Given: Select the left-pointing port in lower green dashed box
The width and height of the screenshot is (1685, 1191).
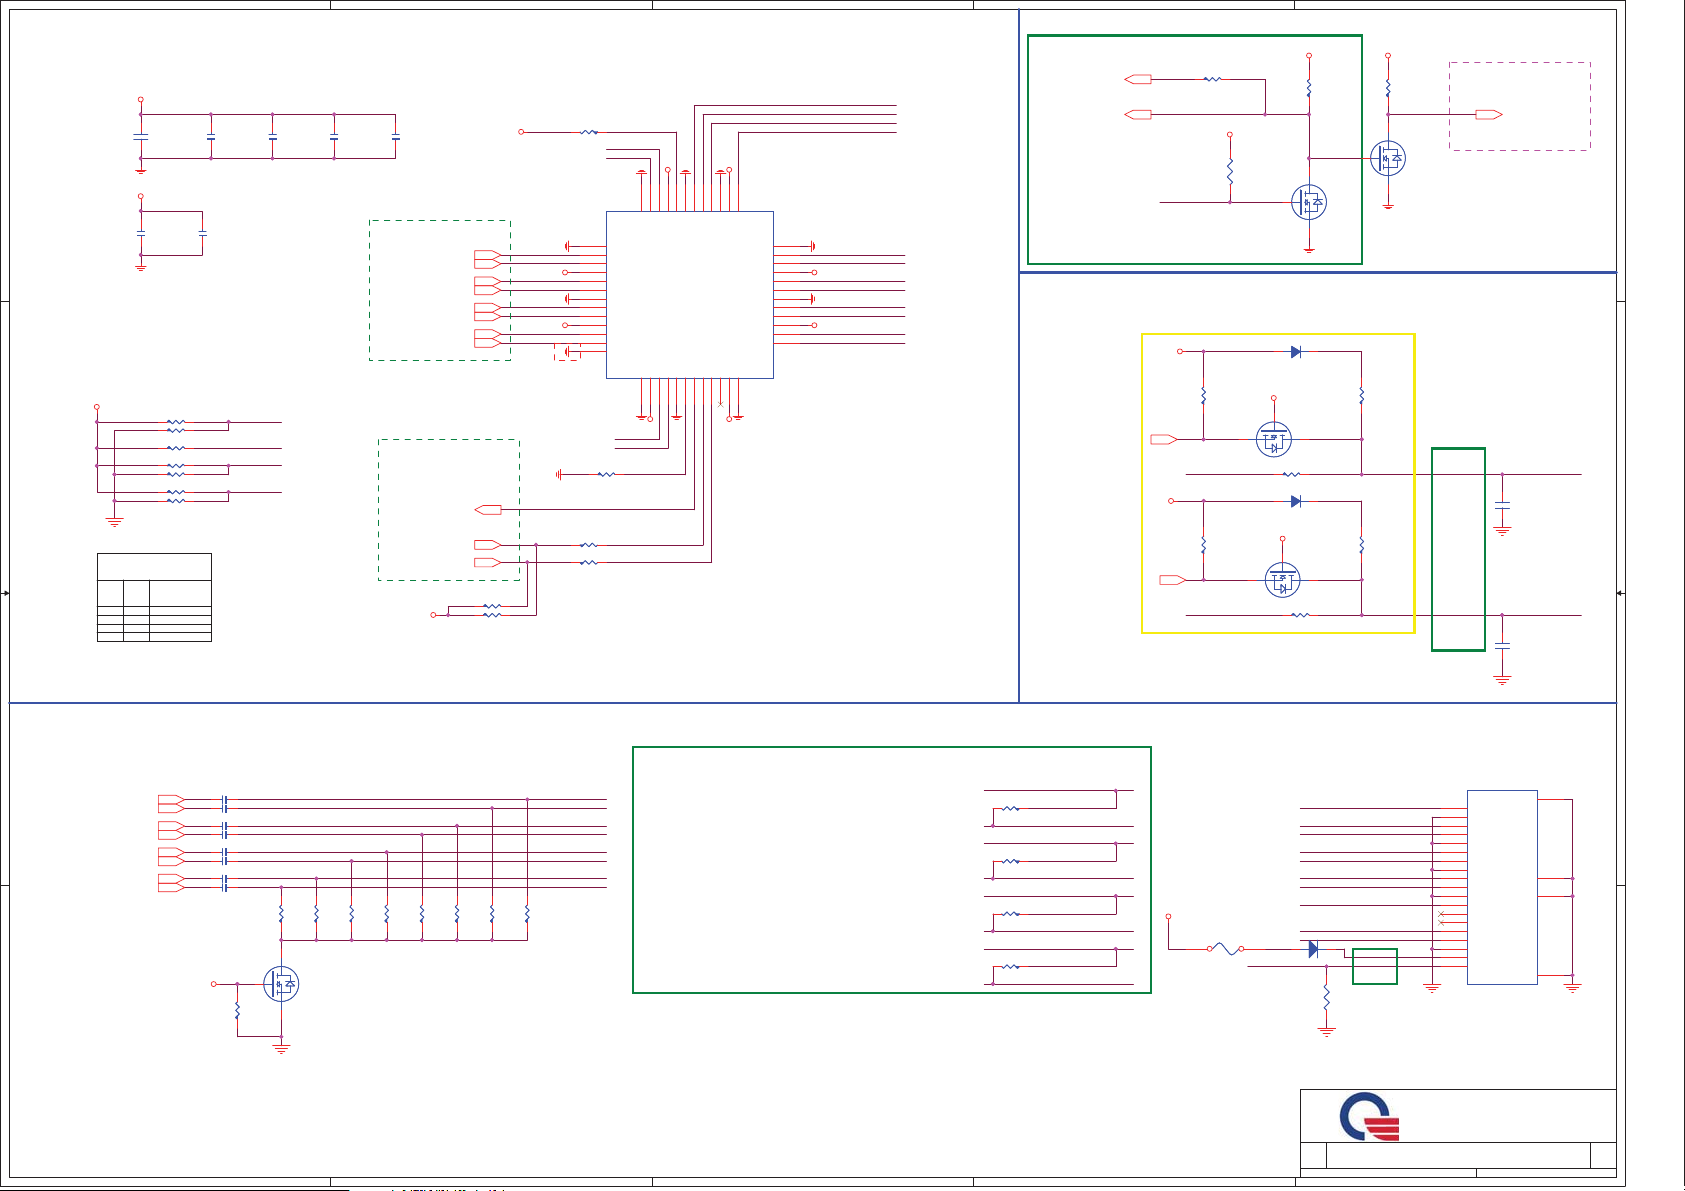Looking at the screenshot, I should (488, 510).
